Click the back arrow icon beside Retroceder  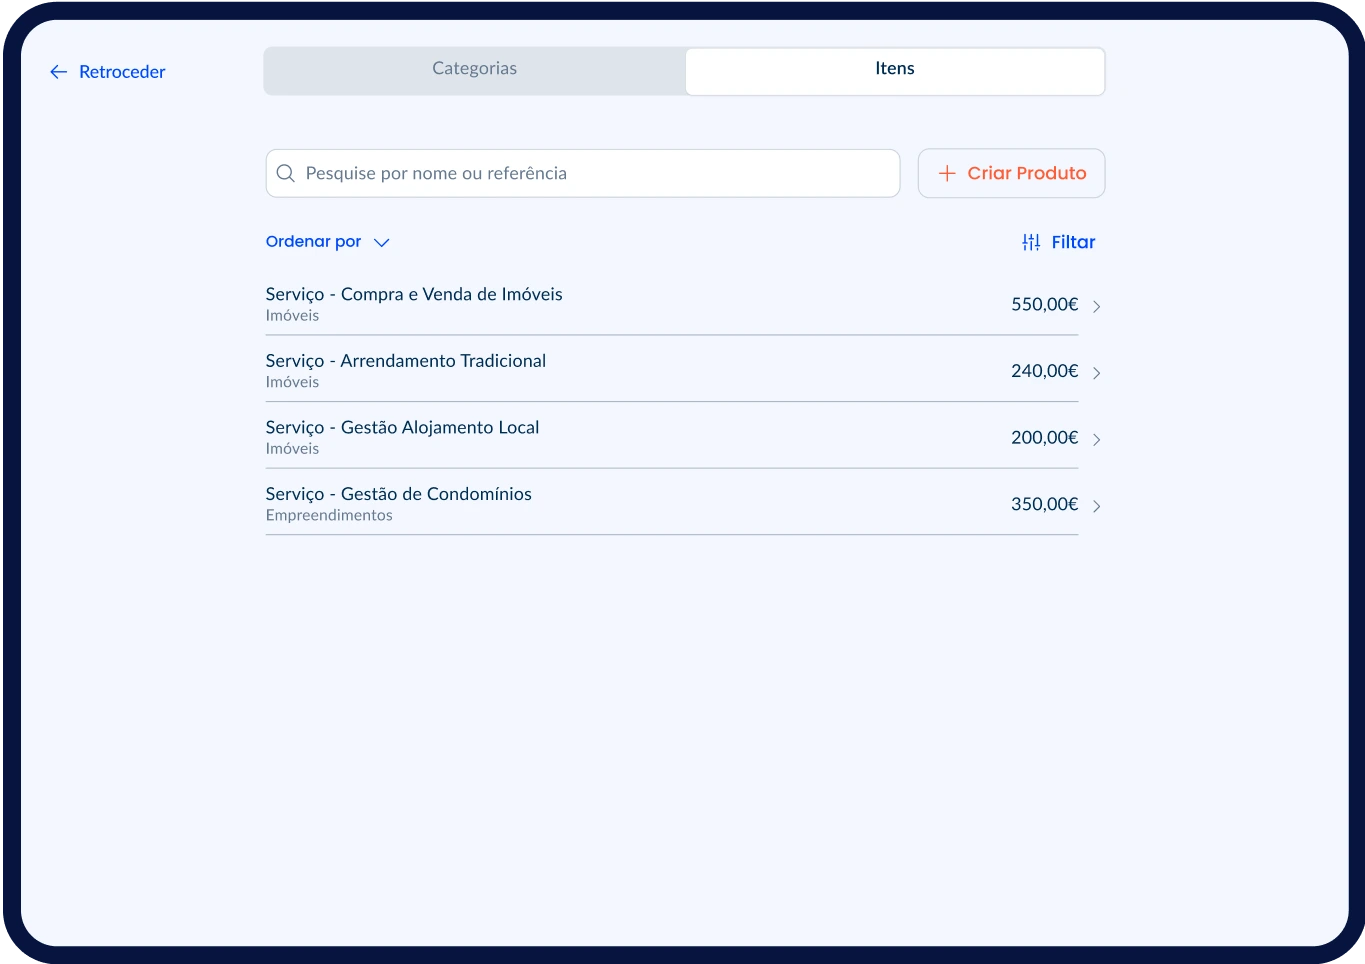[x=58, y=72]
